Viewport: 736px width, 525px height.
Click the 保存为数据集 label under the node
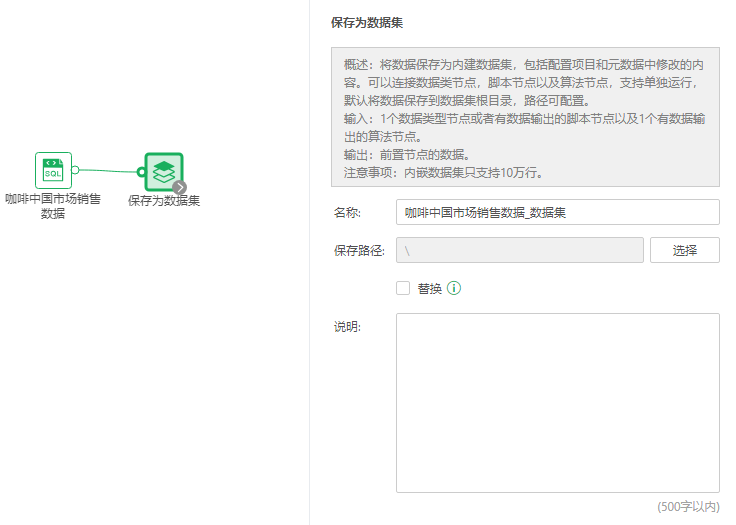[x=164, y=200]
